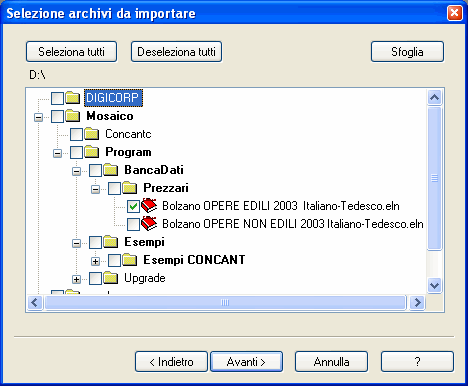Collapse the BancaDati tree node
Screen dimensions: 468x386
(77, 171)
